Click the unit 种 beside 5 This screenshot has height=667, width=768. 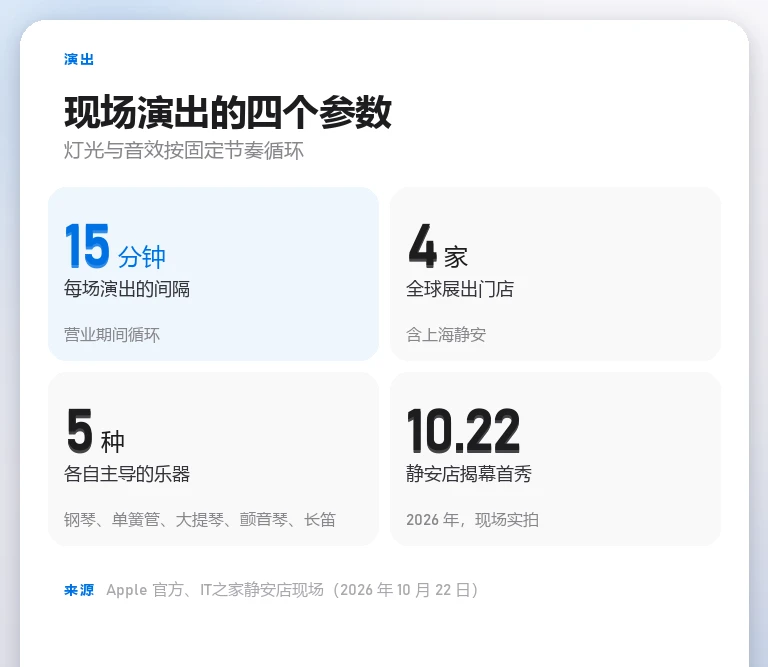pos(113,442)
